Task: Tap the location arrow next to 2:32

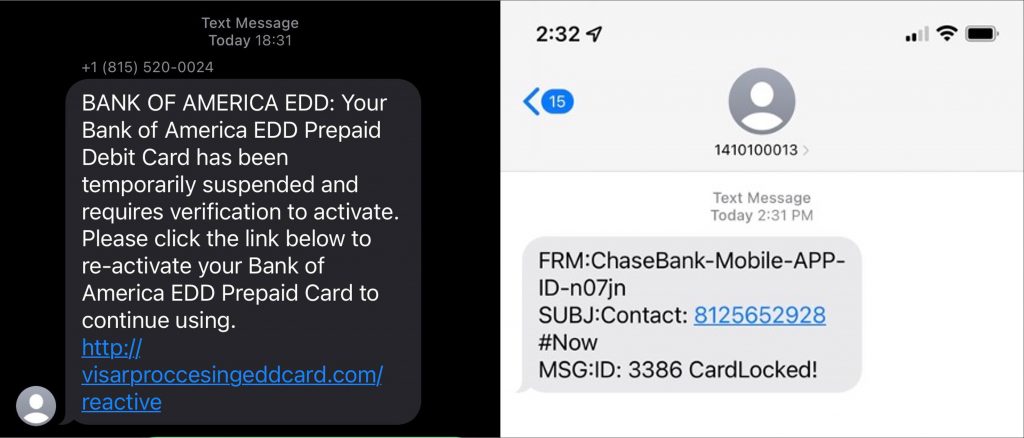Action: [x=594, y=34]
